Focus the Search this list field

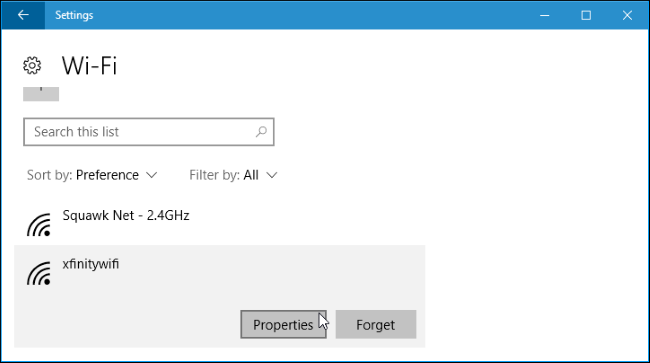pyautogui.click(x=149, y=132)
